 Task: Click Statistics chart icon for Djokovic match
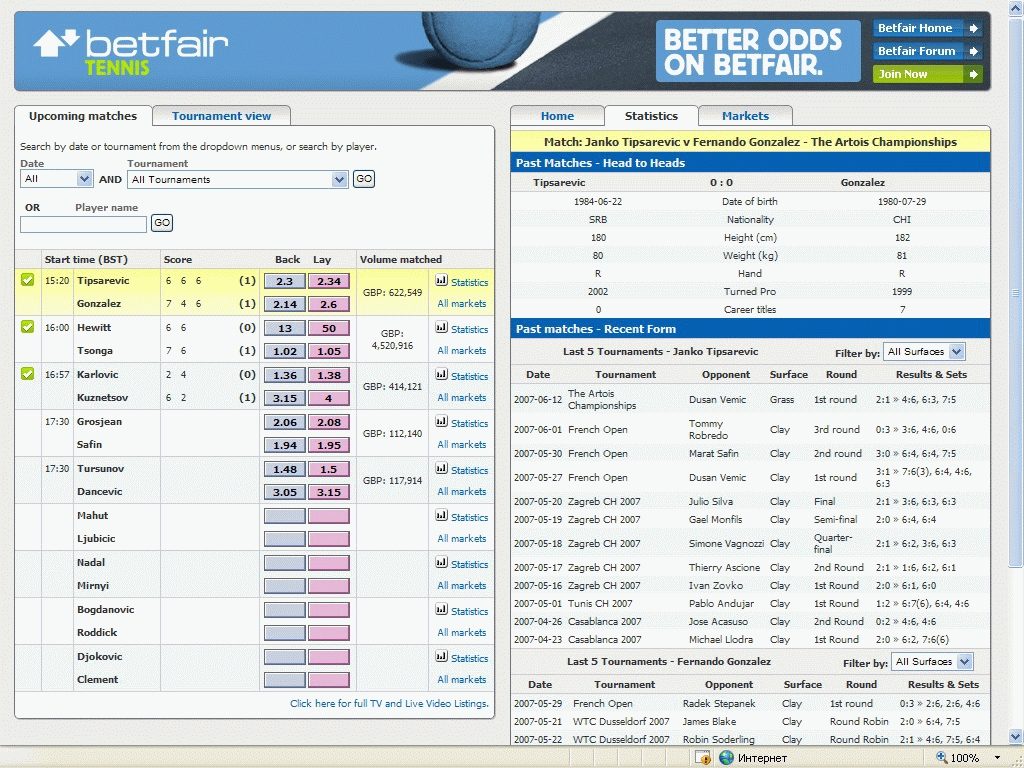[441, 658]
